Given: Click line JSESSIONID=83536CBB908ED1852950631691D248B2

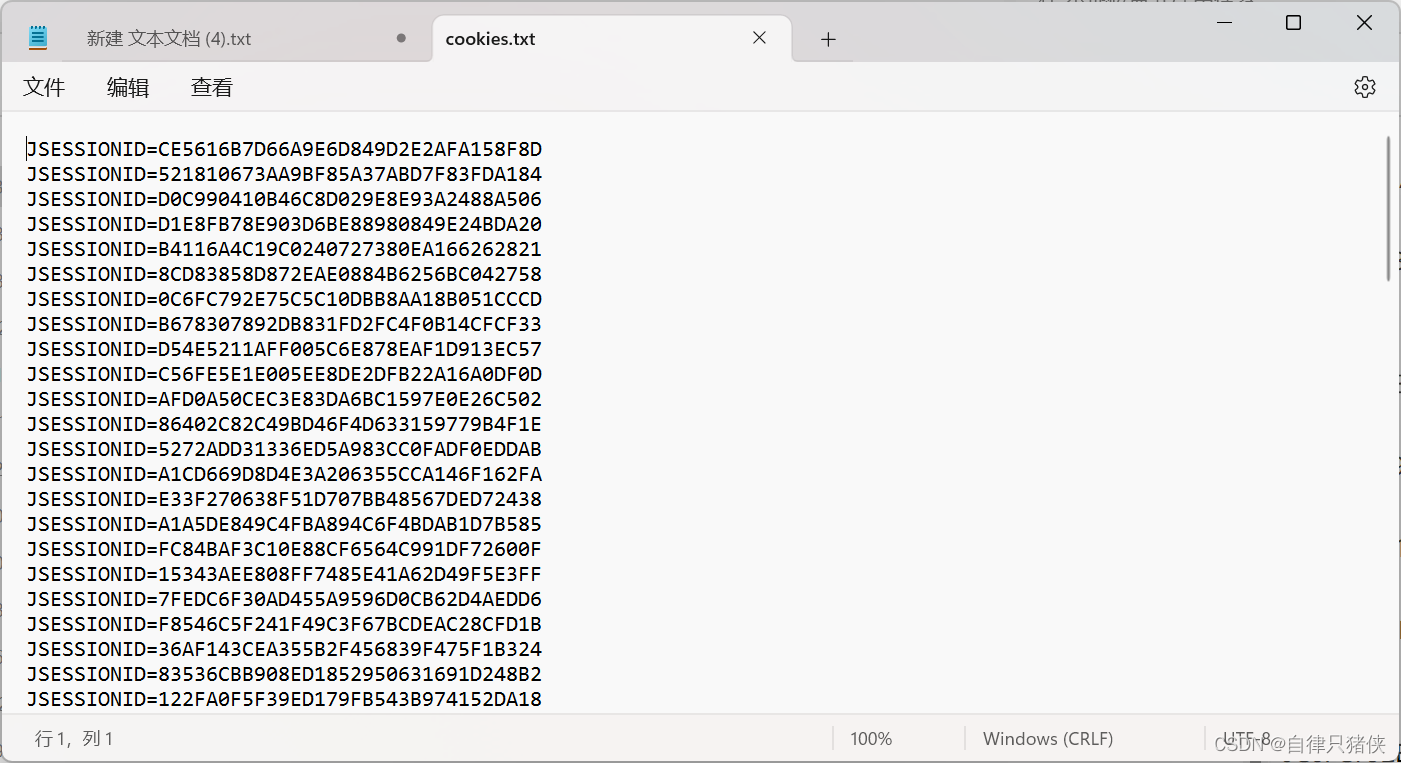Looking at the screenshot, I should pos(284,675).
